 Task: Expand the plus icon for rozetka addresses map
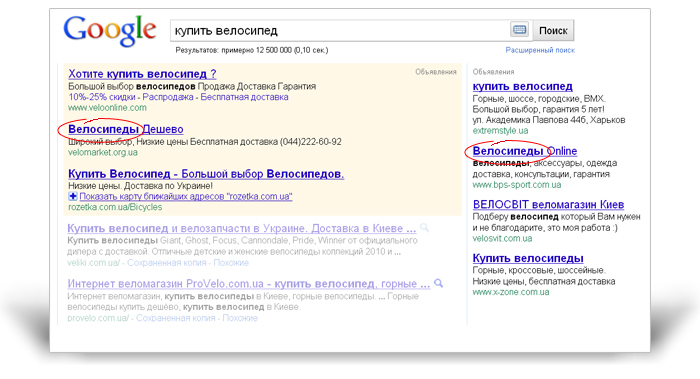click(73, 196)
